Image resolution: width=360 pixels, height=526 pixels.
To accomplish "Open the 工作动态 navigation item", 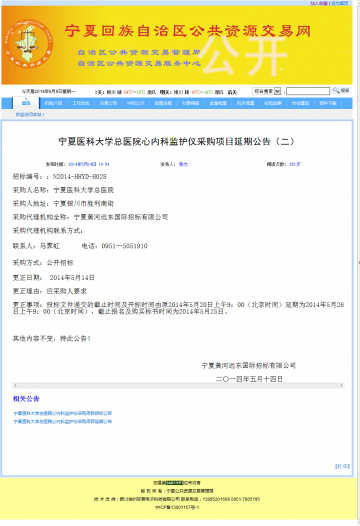I will coord(81,103).
